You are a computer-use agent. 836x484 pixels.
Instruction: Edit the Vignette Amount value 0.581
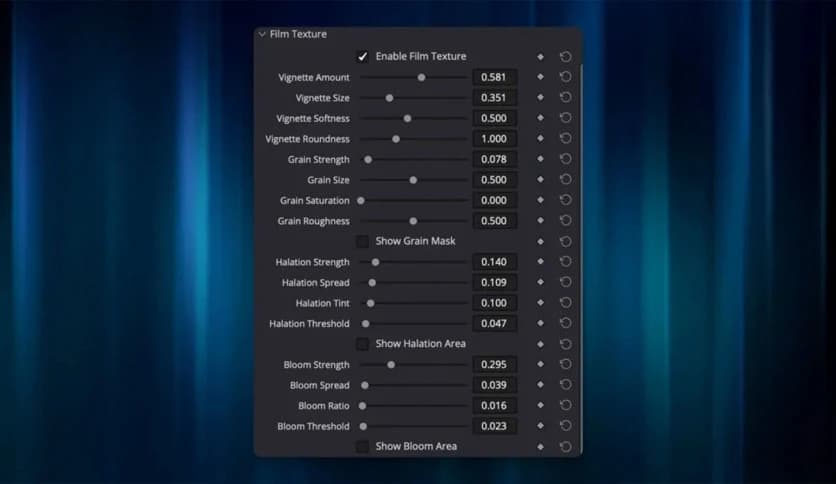click(x=495, y=77)
